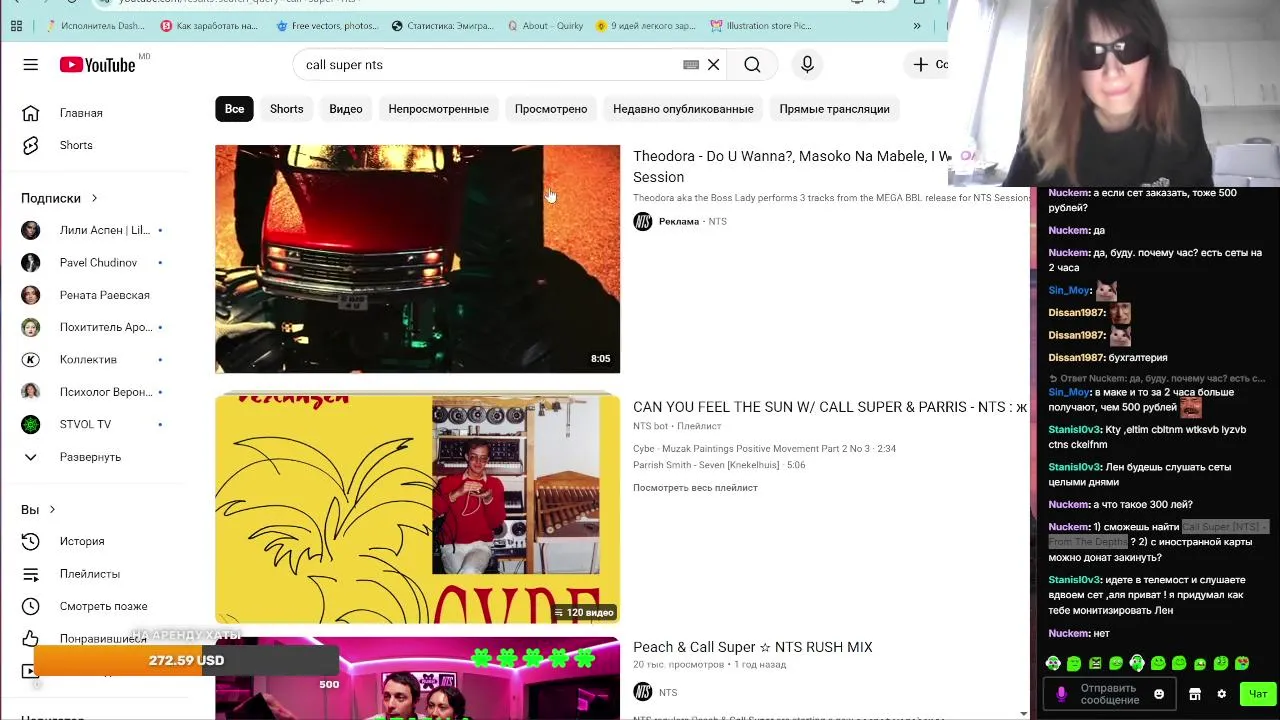The width and height of the screenshot is (1280, 720).
Task: Select the Недавно опубликованные filter chip
Action: pyautogui.click(x=683, y=109)
